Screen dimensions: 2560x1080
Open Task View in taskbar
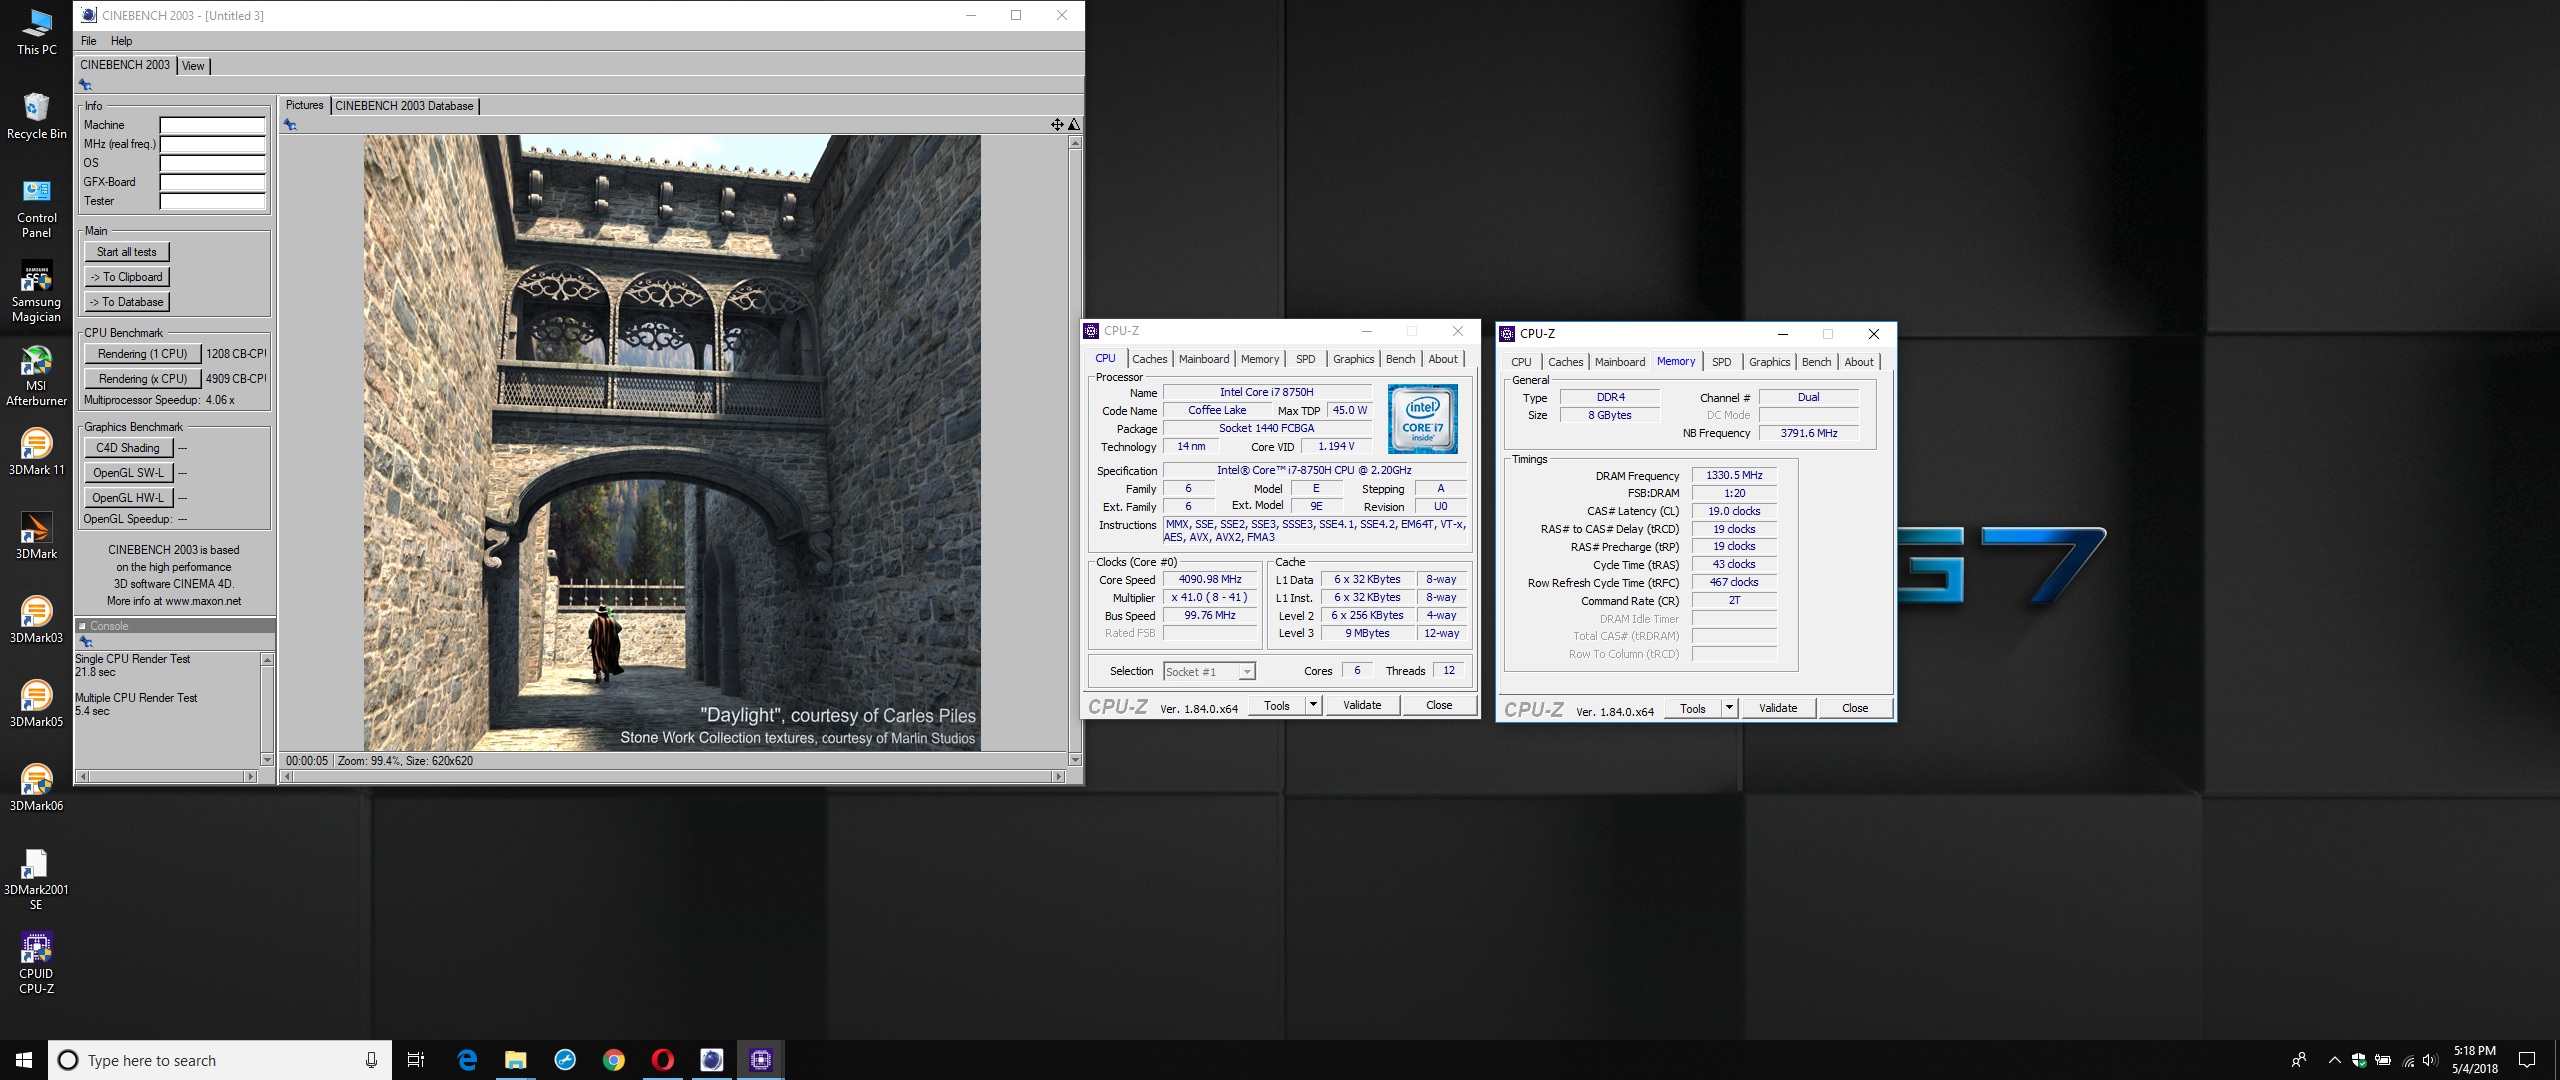pyautogui.click(x=416, y=1060)
